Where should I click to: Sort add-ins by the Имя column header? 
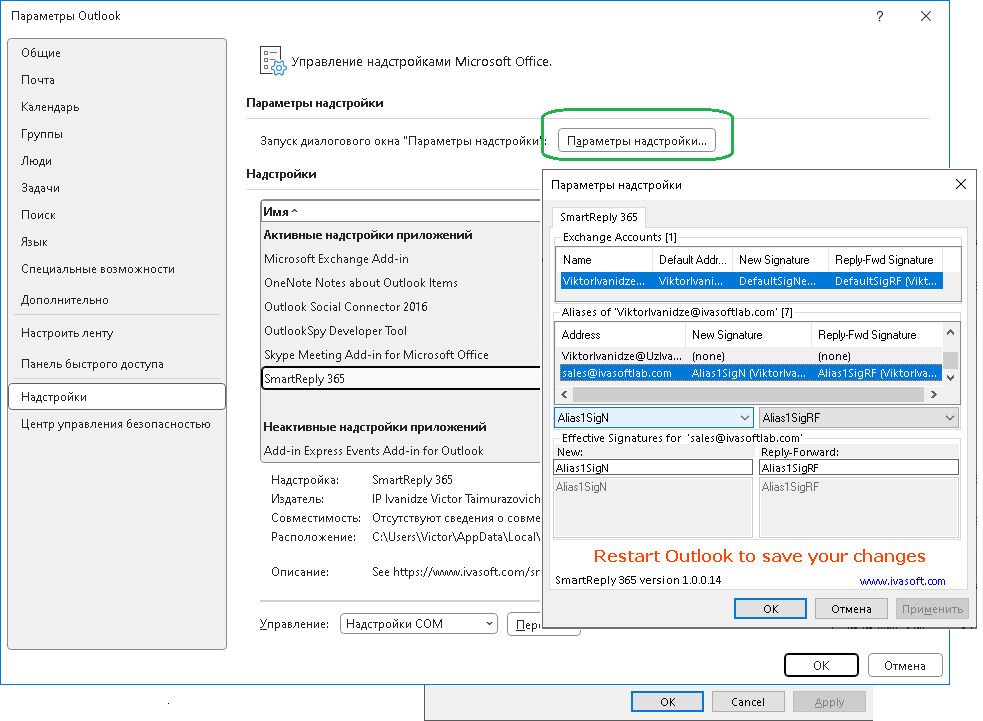(400, 212)
